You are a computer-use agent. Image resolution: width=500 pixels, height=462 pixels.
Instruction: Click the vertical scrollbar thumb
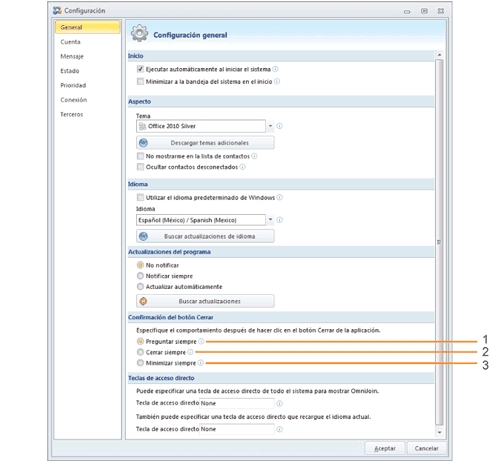coord(439,242)
